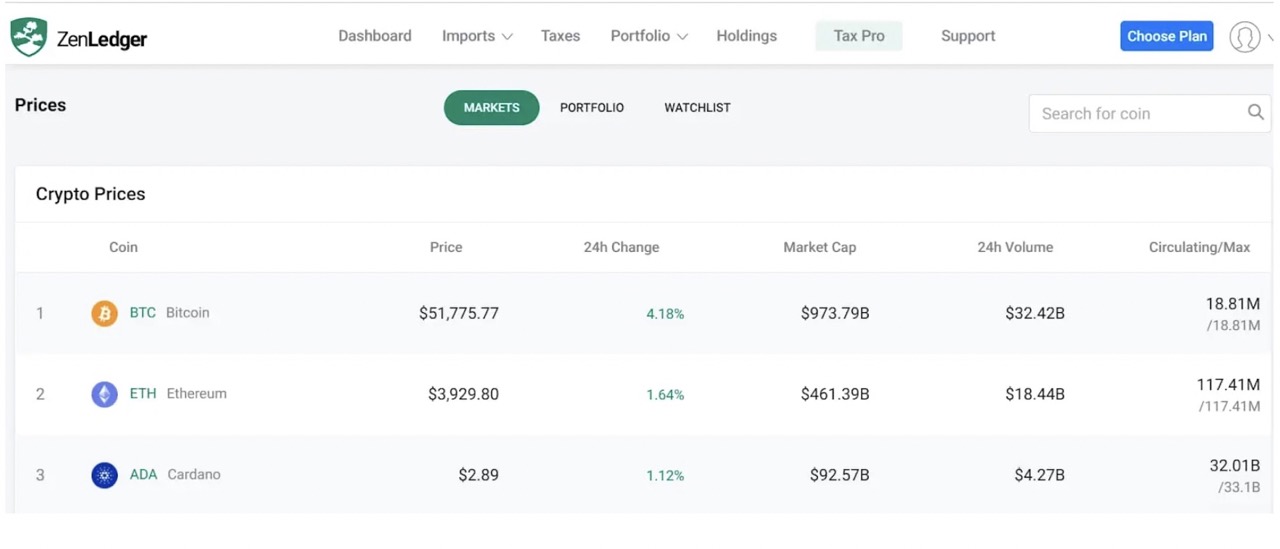Image resolution: width=1280 pixels, height=549 pixels.
Task: Click the $92.57B market cap
Action: (839, 476)
